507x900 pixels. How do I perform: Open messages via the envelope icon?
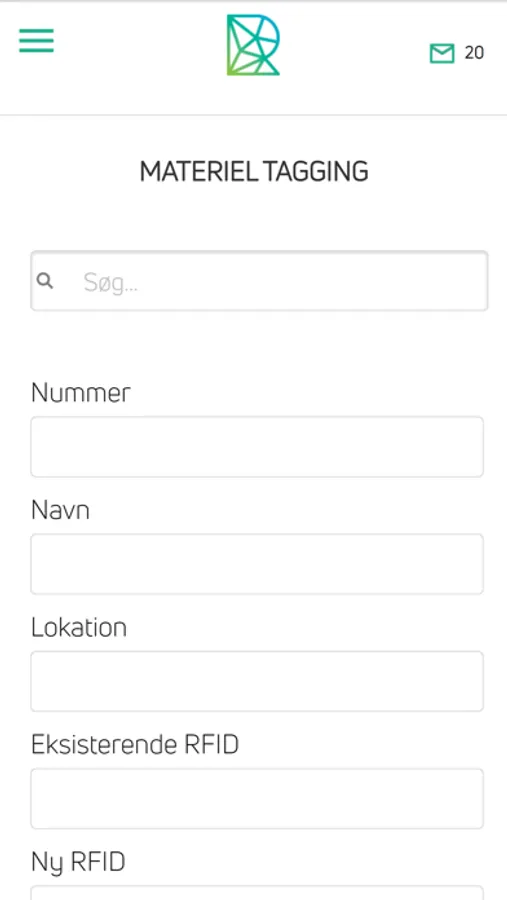(x=442, y=53)
